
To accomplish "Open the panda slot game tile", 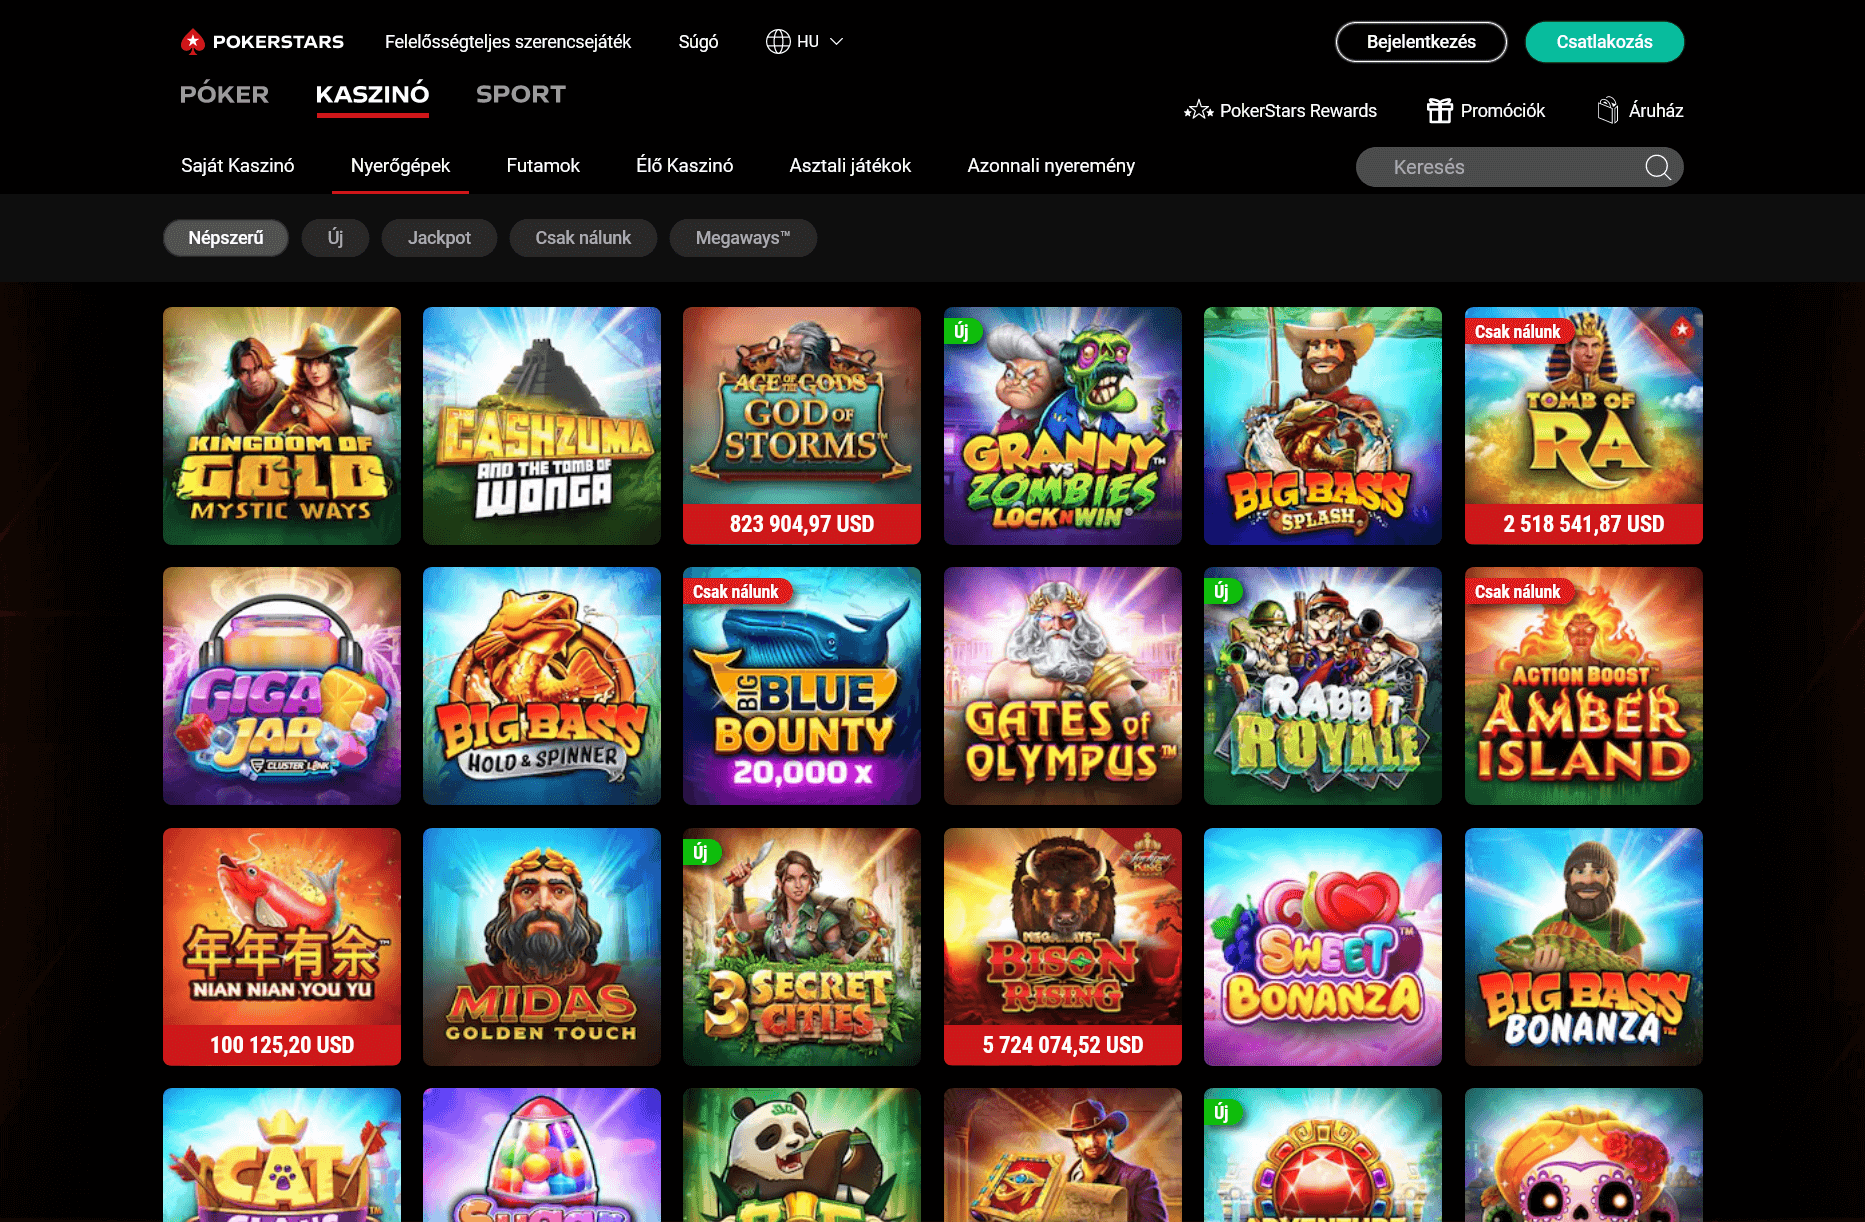I will [x=802, y=1155].
